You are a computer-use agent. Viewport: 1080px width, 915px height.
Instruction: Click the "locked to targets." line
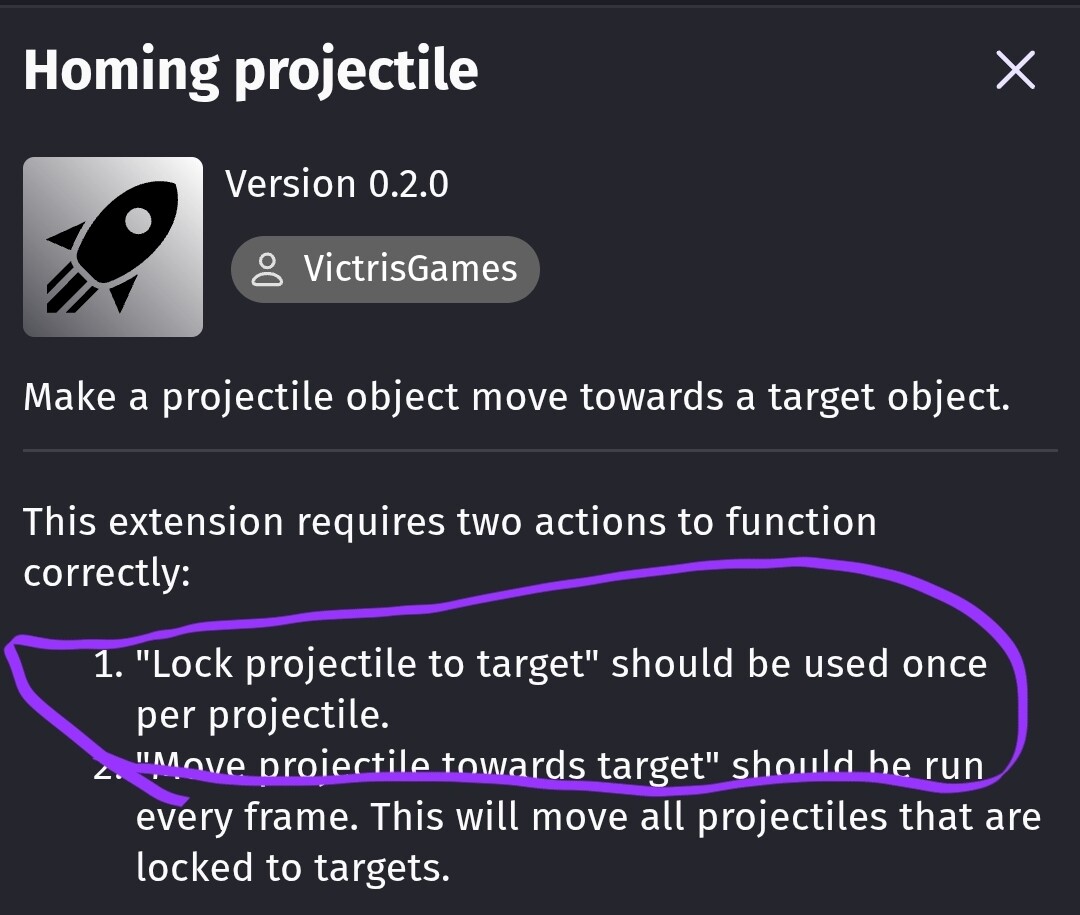pyautogui.click(x=292, y=867)
